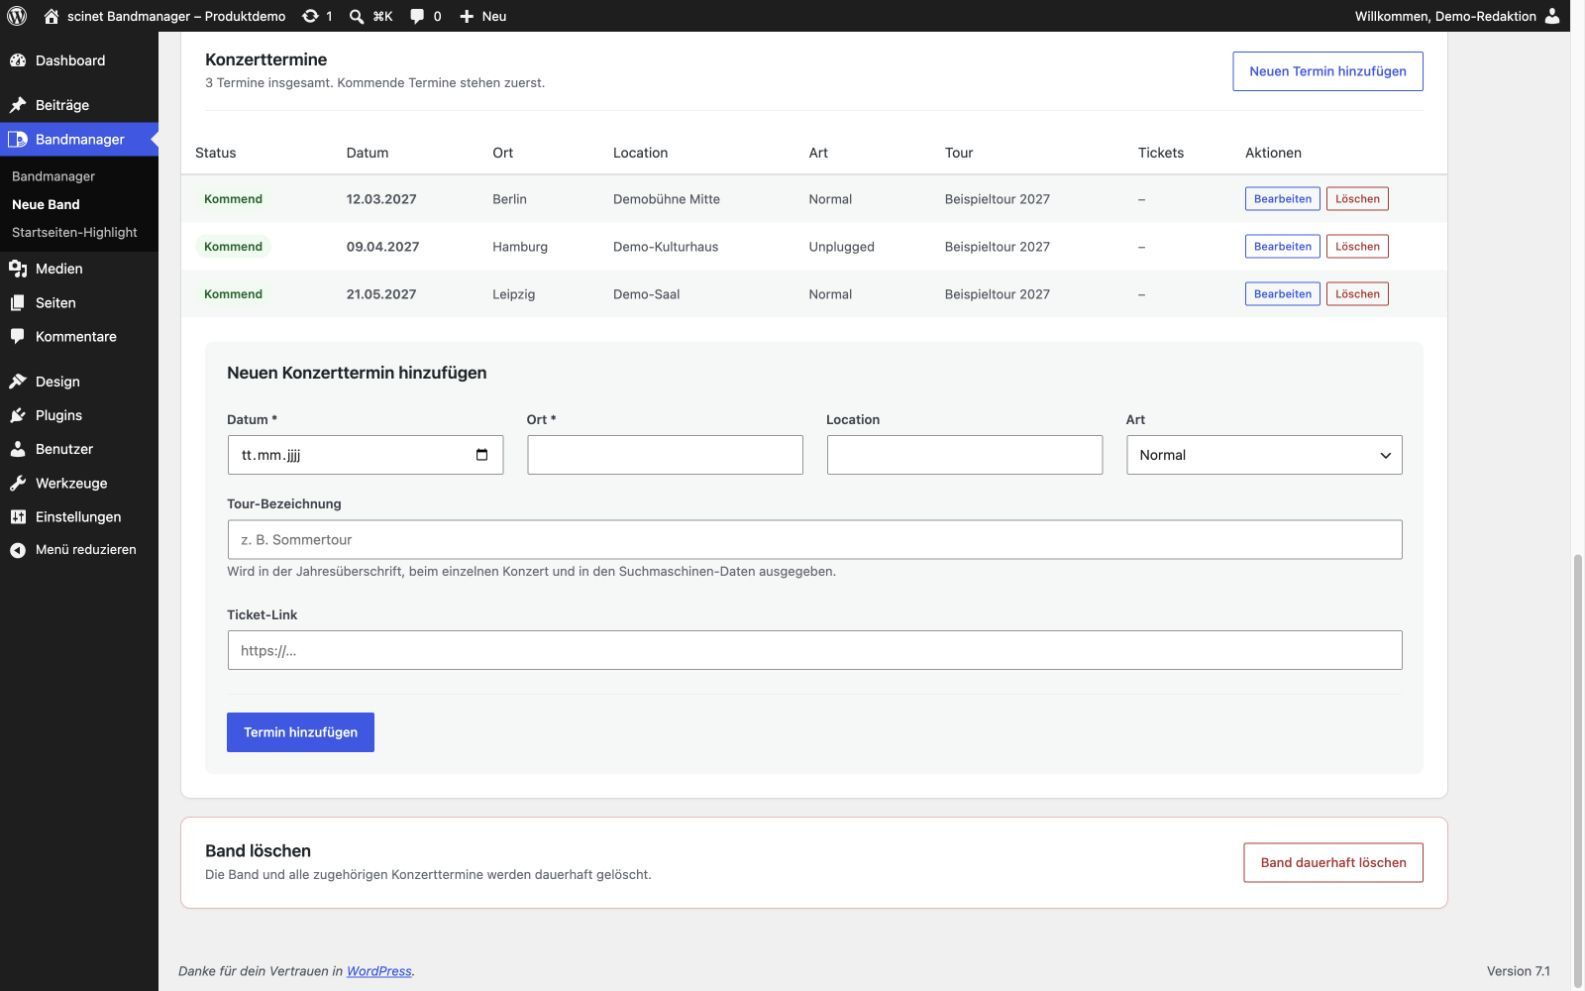The width and height of the screenshot is (1585, 991).
Task: Open the comments bubble in admin bar
Action: (x=416, y=16)
